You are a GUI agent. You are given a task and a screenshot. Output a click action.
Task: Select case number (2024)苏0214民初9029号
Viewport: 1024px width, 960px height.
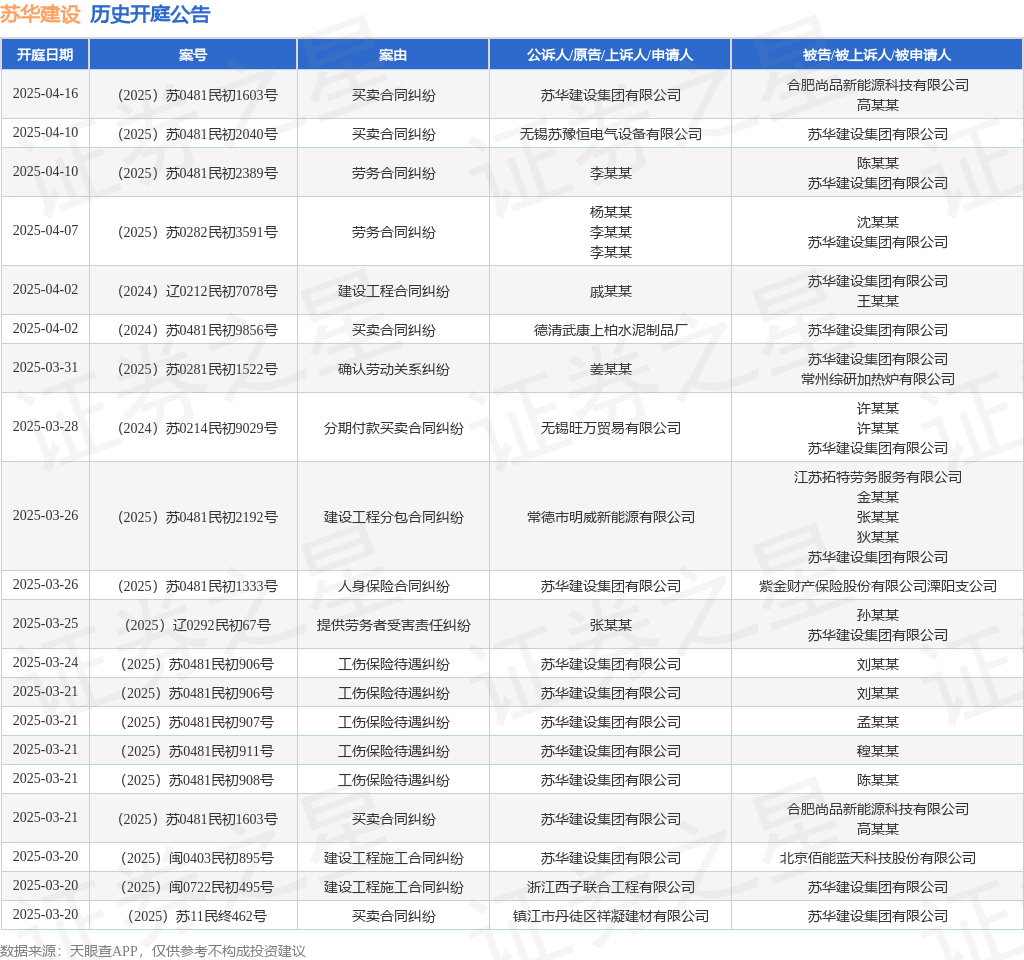tap(197, 428)
